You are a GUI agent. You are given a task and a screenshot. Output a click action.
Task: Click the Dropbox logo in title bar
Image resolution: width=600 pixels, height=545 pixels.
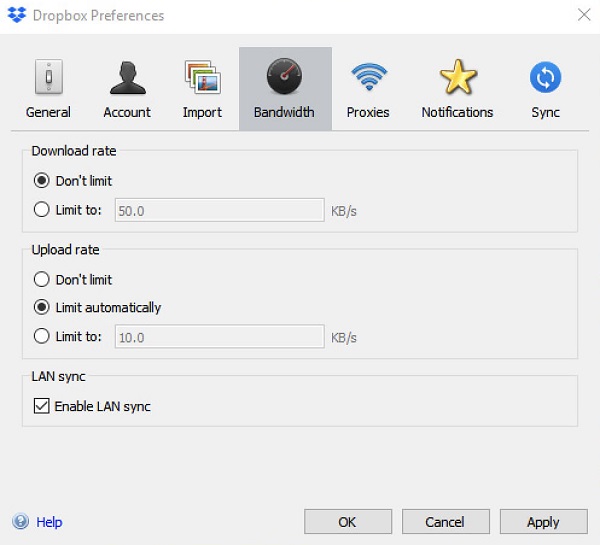coord(17,15)
